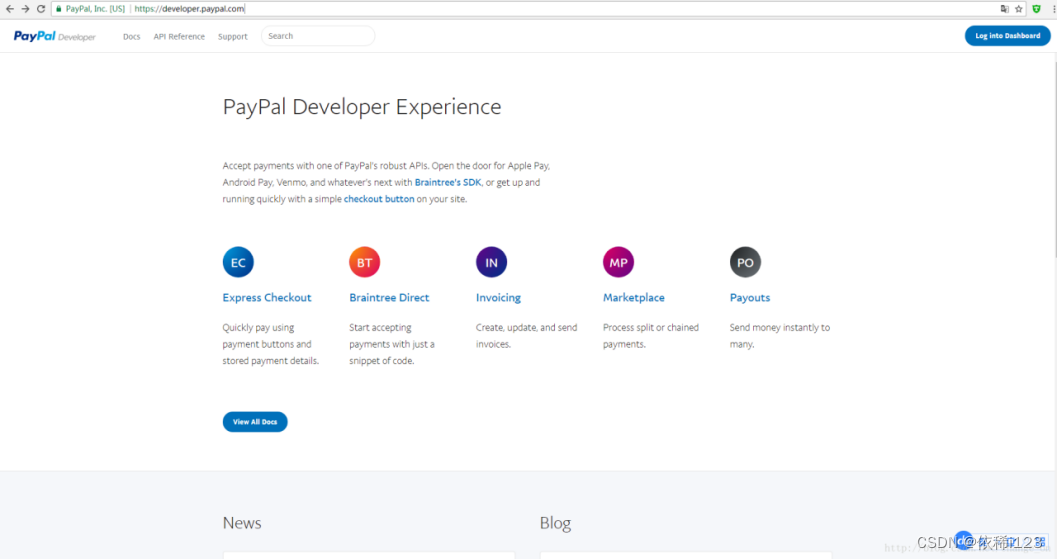Open the Express Checkout link
Screen dimensions: 1057x560
267,298
